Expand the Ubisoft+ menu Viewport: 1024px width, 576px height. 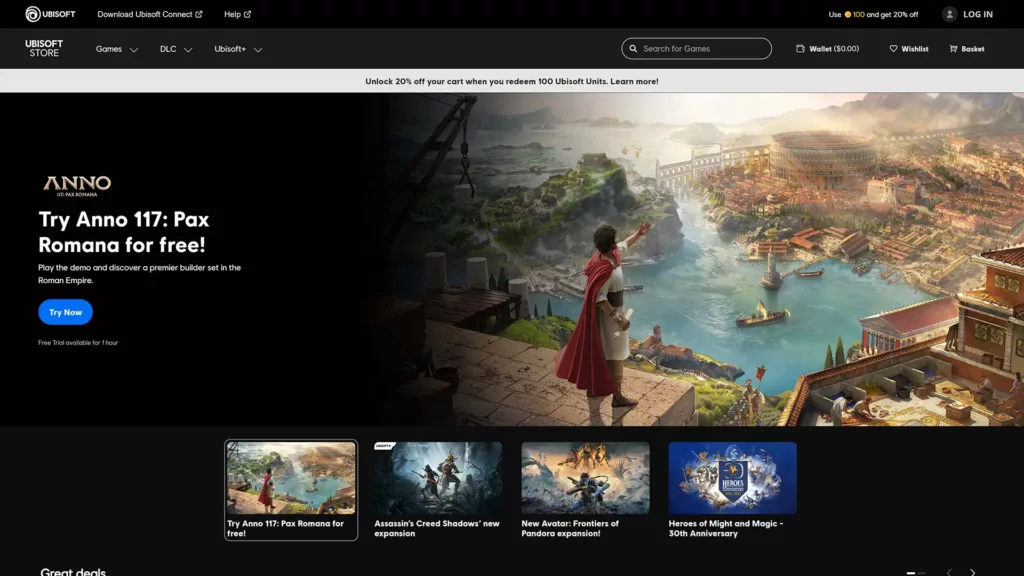238,48
